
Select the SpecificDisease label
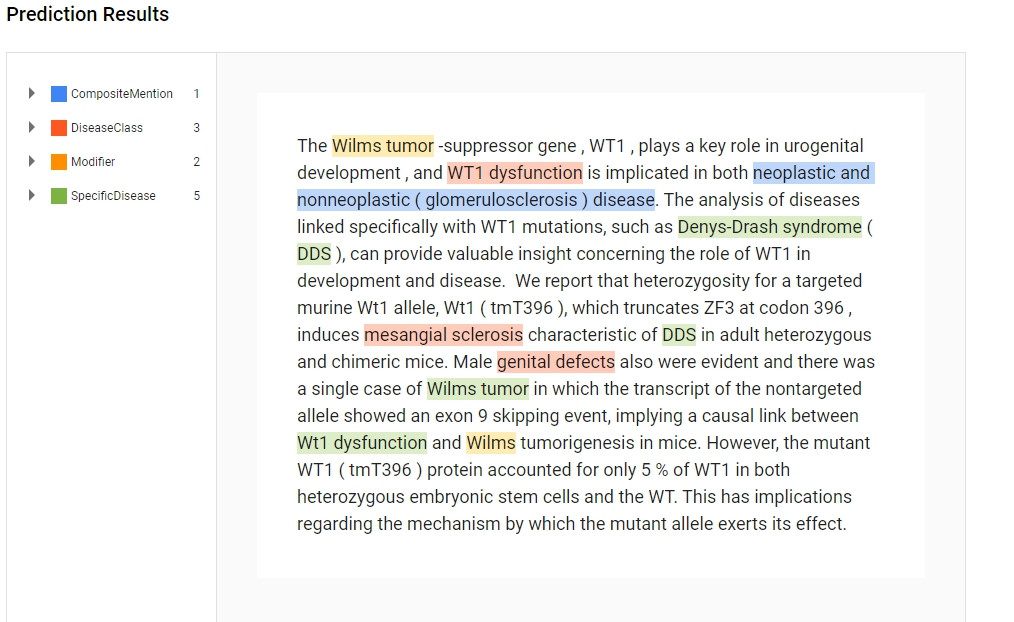click(x=113, y=195)
